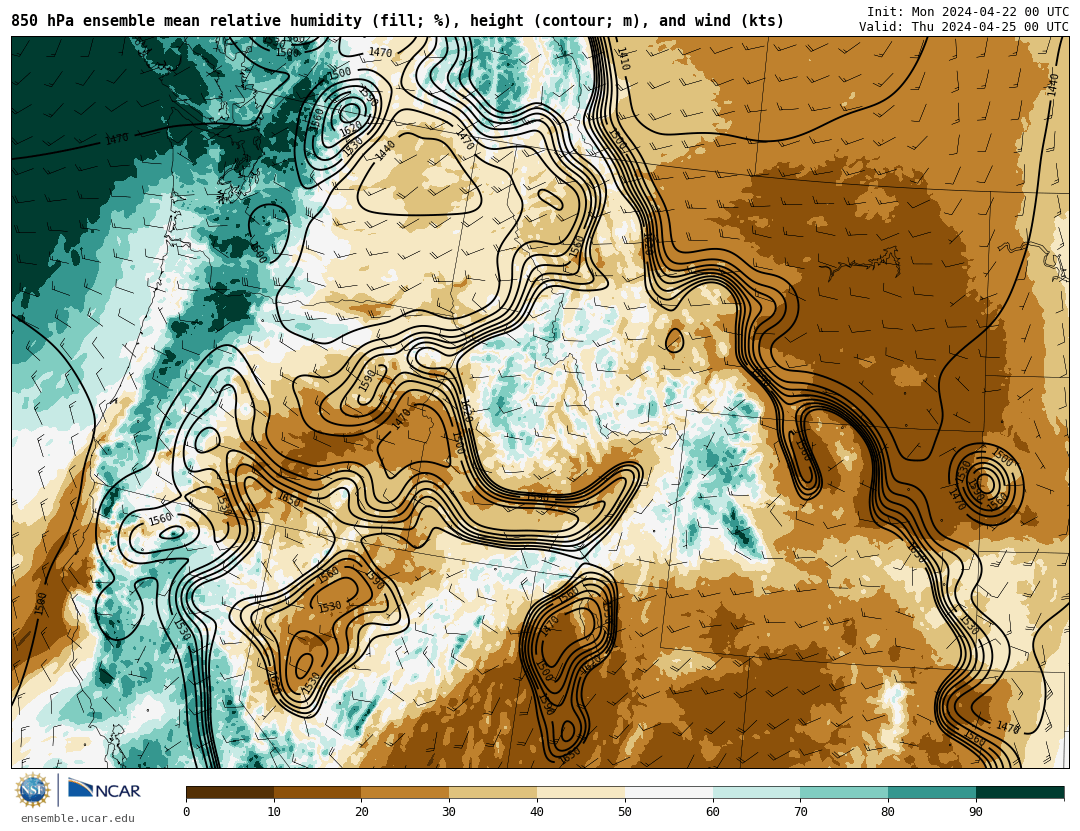This screenshot has width=1080, height=831.
Task: Pick the 20–30% orange-brown colorbar segment
Action: pos(405,792)
